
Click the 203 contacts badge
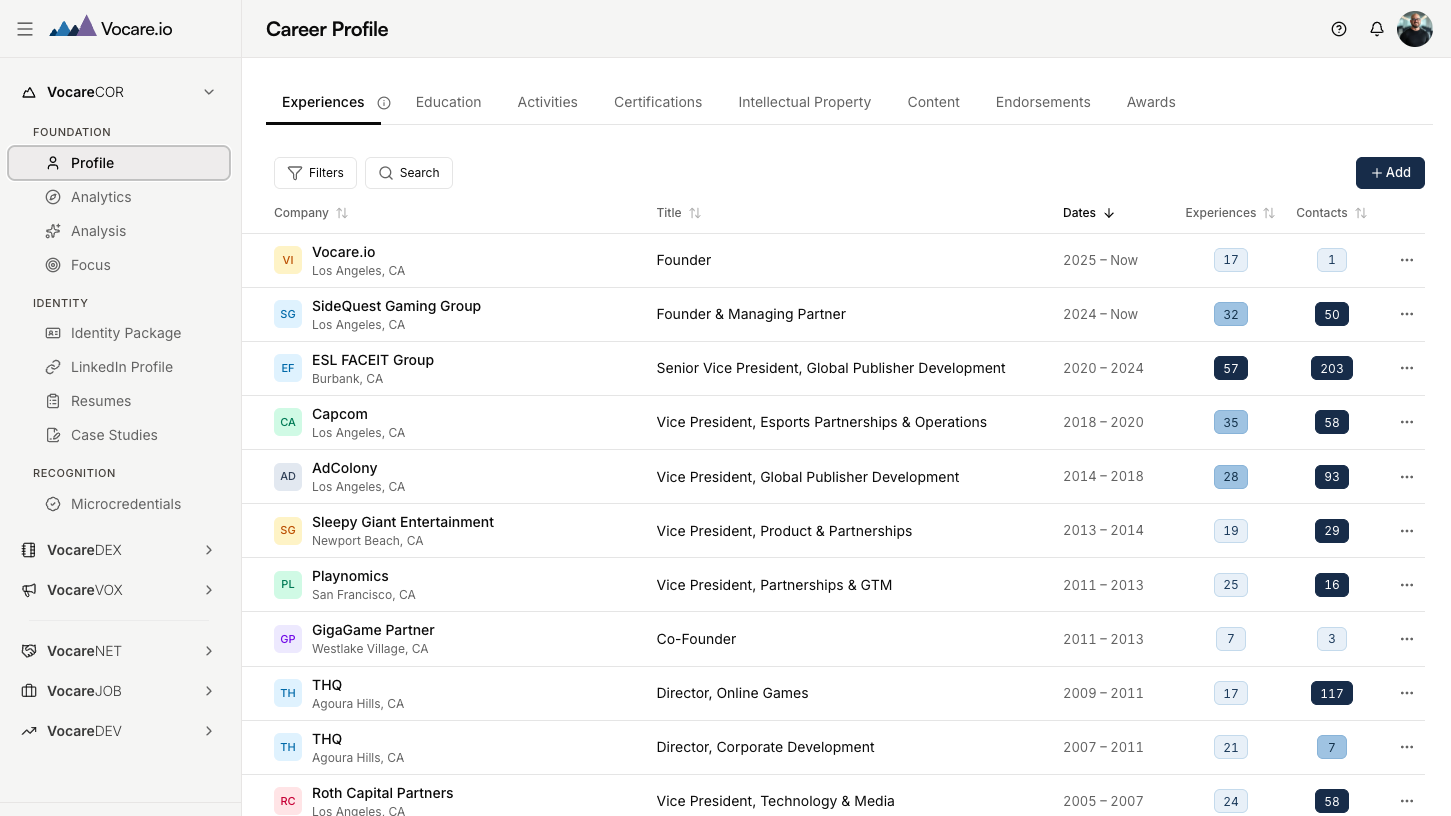[1332, 368]
